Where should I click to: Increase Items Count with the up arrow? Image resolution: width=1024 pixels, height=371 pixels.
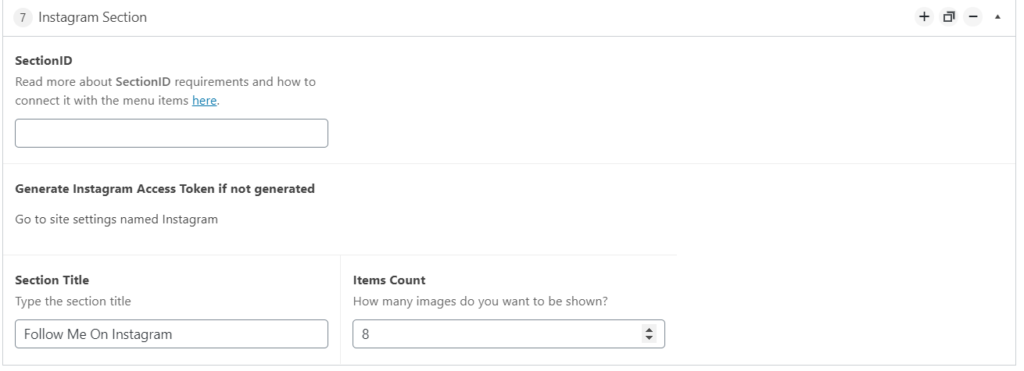click(648, 330)
